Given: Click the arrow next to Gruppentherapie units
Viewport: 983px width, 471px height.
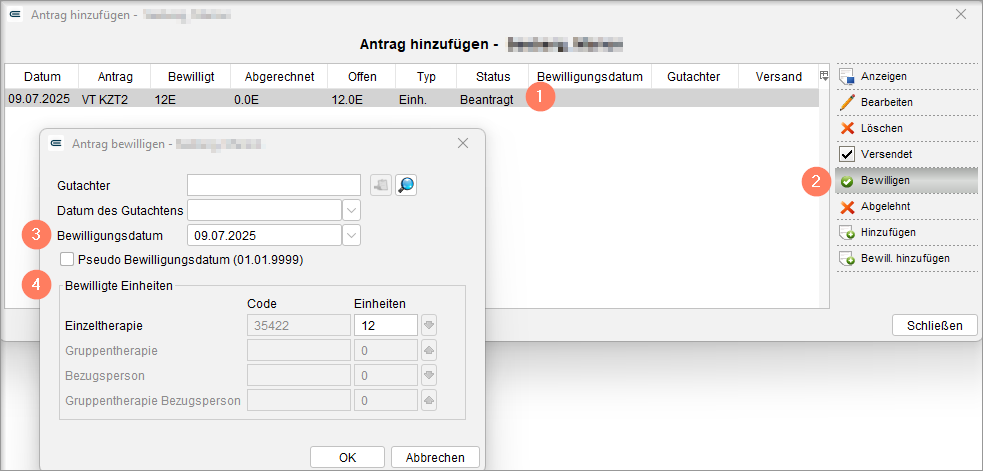Looking at the screenshot, I should (x=429, y=351).
